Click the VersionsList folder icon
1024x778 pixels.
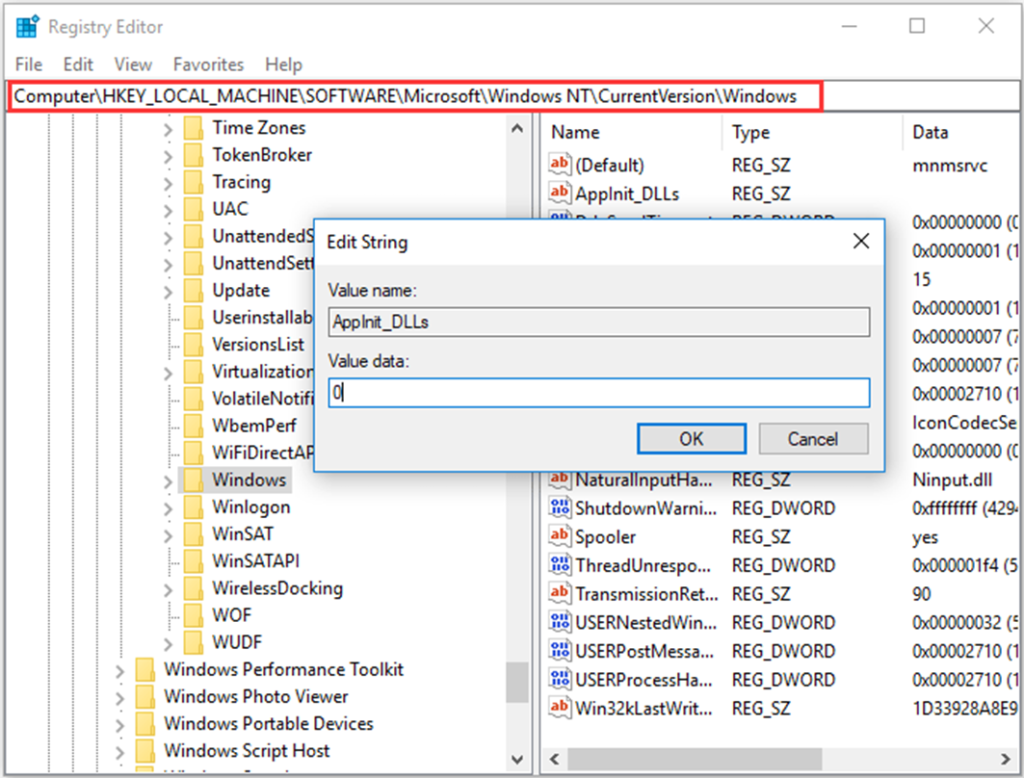pos(193,344)
